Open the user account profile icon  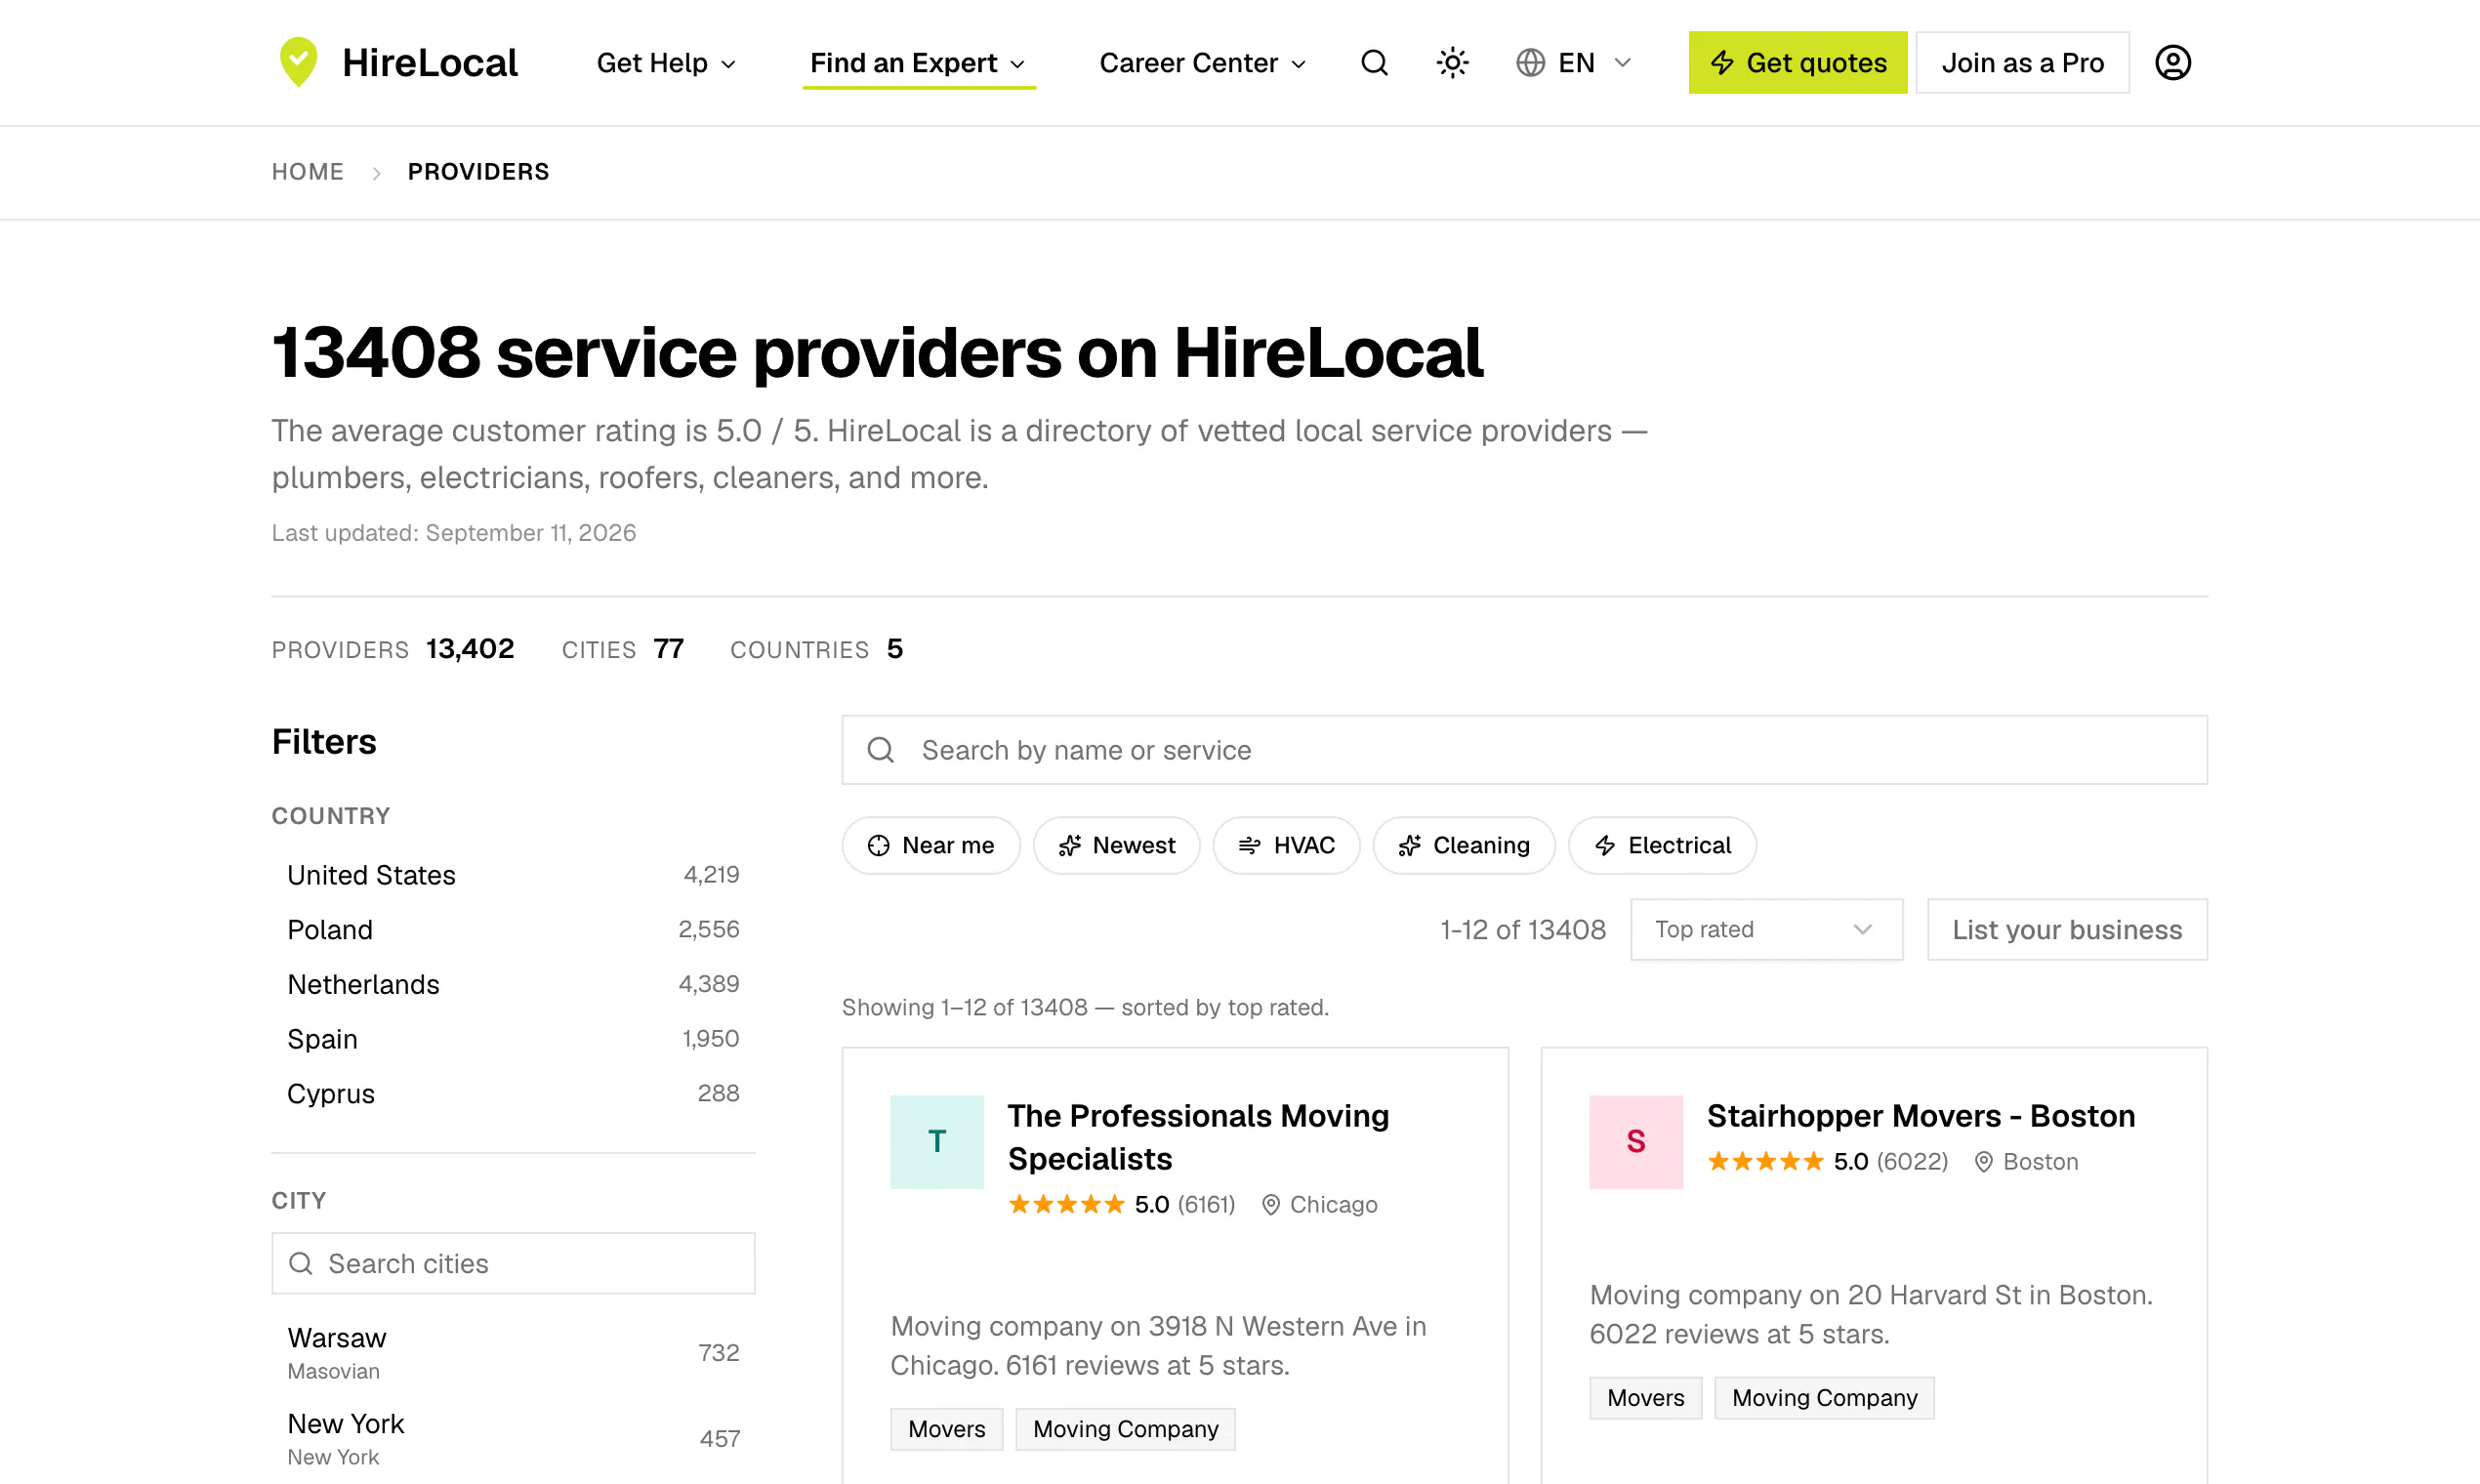[2172, 63]
